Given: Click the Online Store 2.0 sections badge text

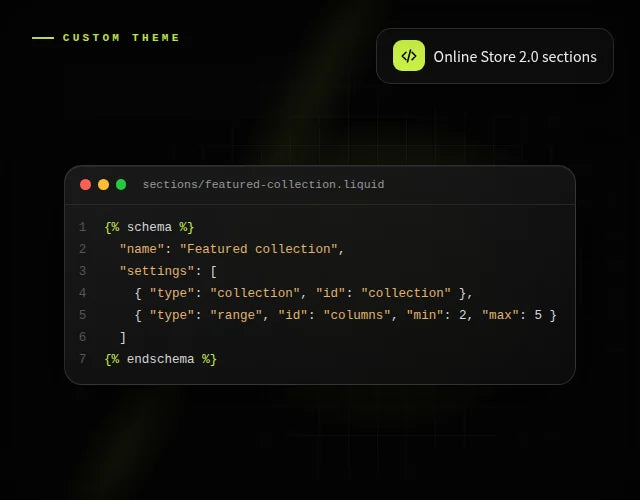Looking at the screenshot, I should 515,57.
